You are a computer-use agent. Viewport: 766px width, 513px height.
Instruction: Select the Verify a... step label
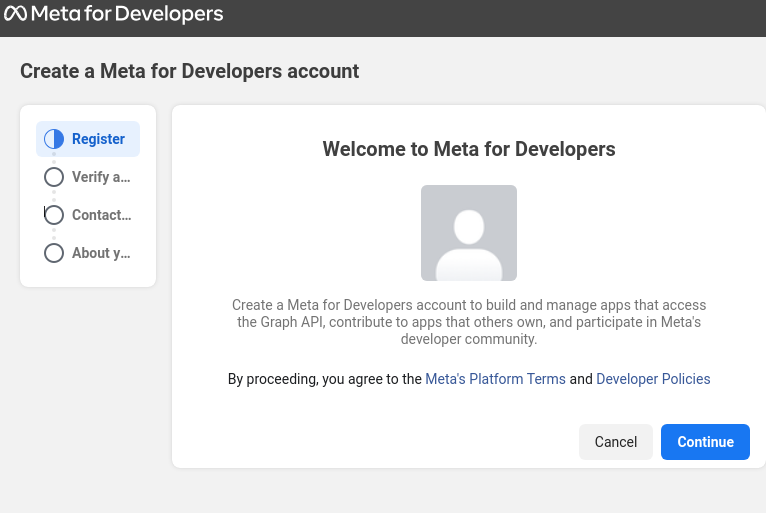pos(101,177)
